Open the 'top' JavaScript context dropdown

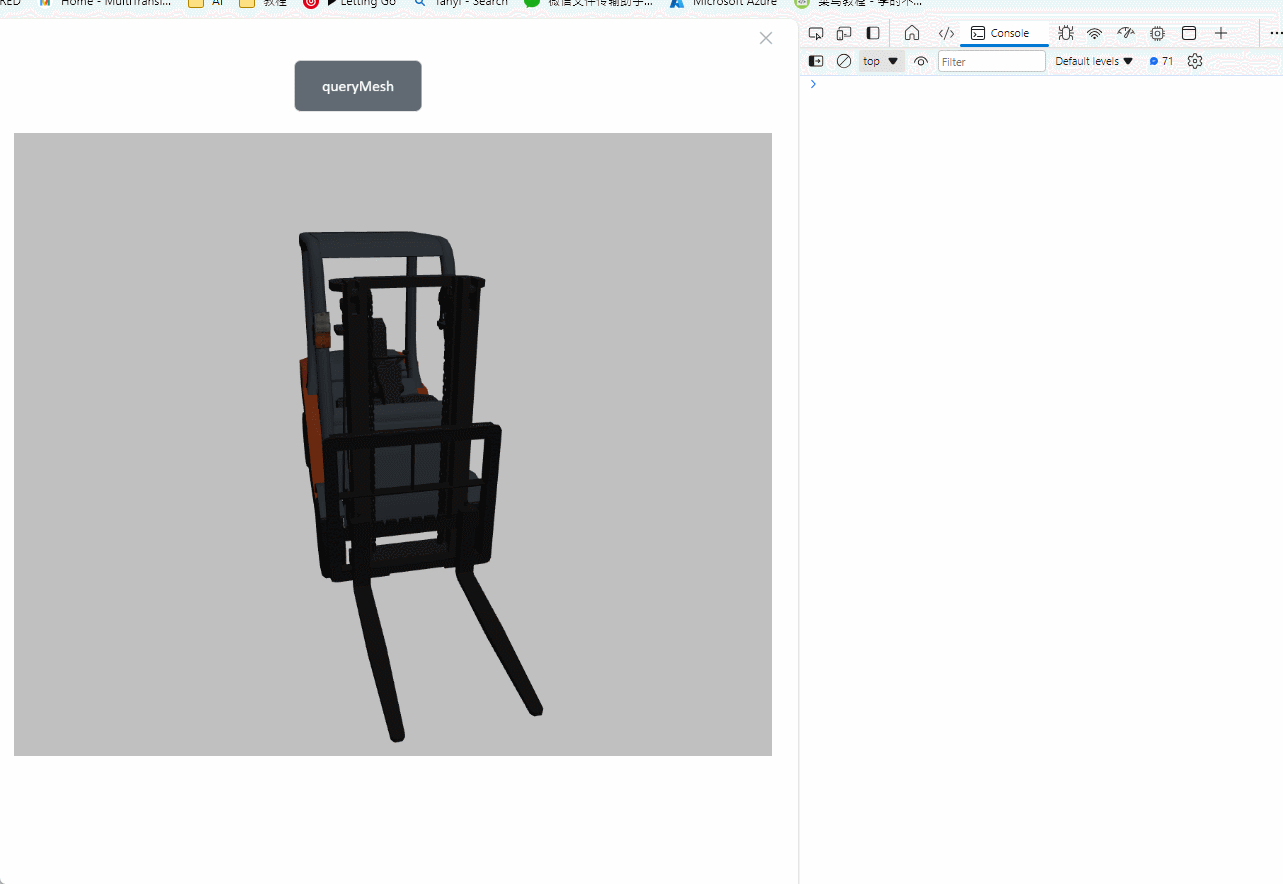pos(881,61)
